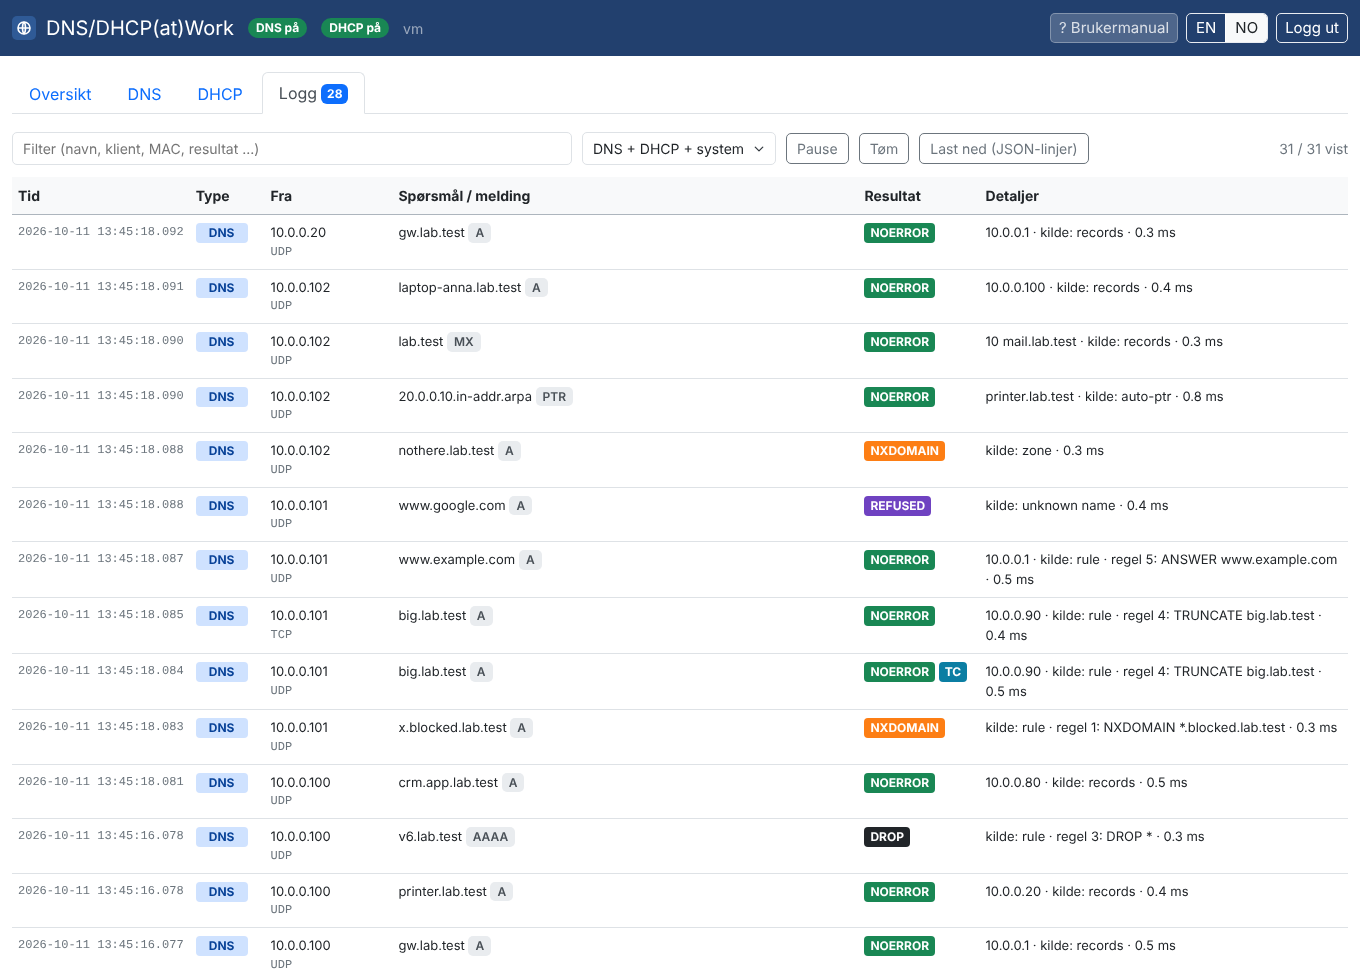Click the NXDOMAIN badge for x.blocked.lab.test

pos(904,728)
